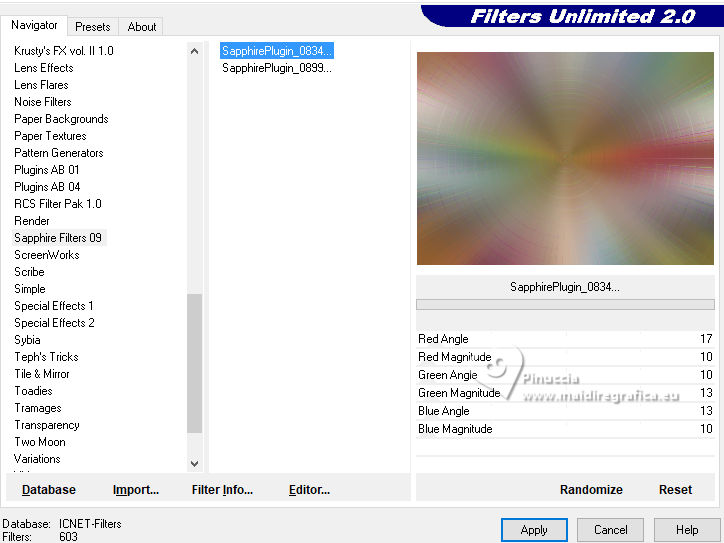Switch to the Navigator tab
724x543 pixels.
tap(34, 25)
